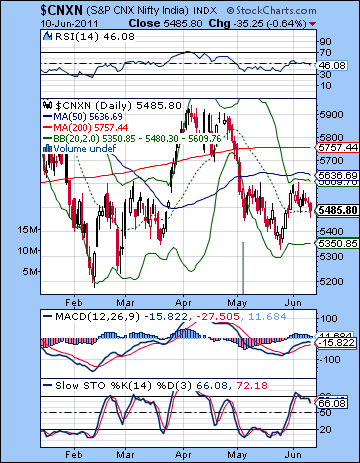Click the 5350.85 lower band price tag

(x=337, y=243)
